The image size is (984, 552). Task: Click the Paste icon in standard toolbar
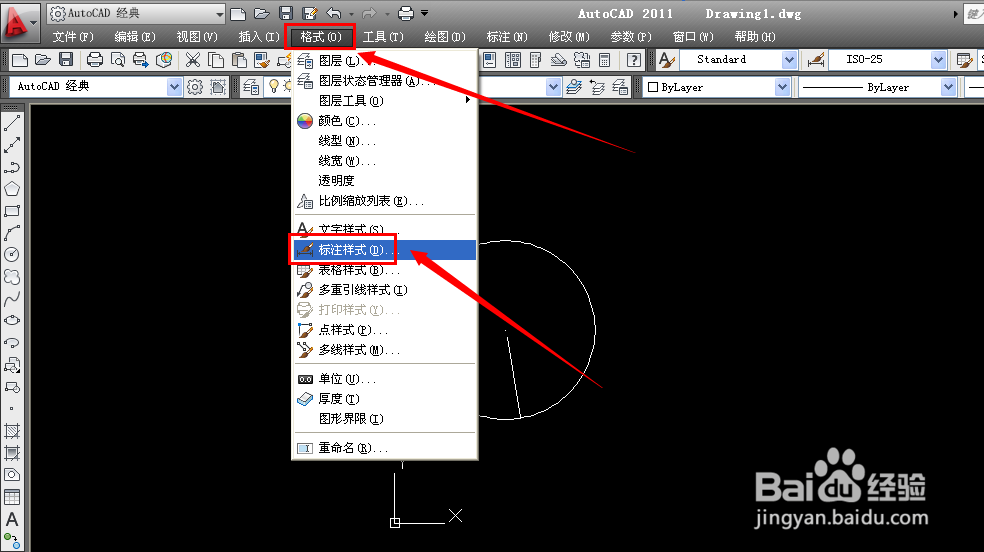(x=239, y=60)
